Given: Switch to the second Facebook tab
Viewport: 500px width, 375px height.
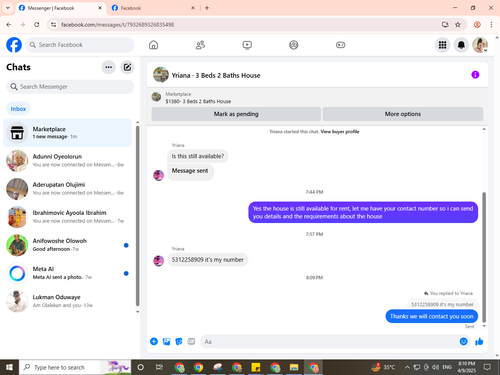Looking at the screenshot, I should pos(153,8).
